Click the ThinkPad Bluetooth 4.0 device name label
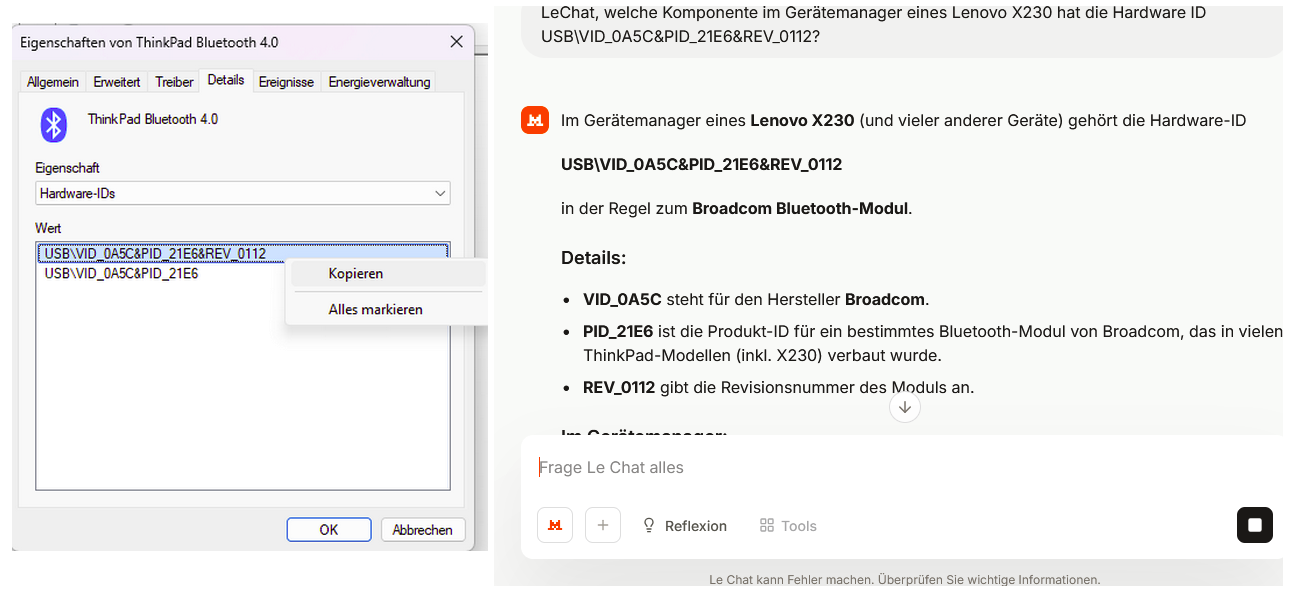 click(x=153, y=119)
